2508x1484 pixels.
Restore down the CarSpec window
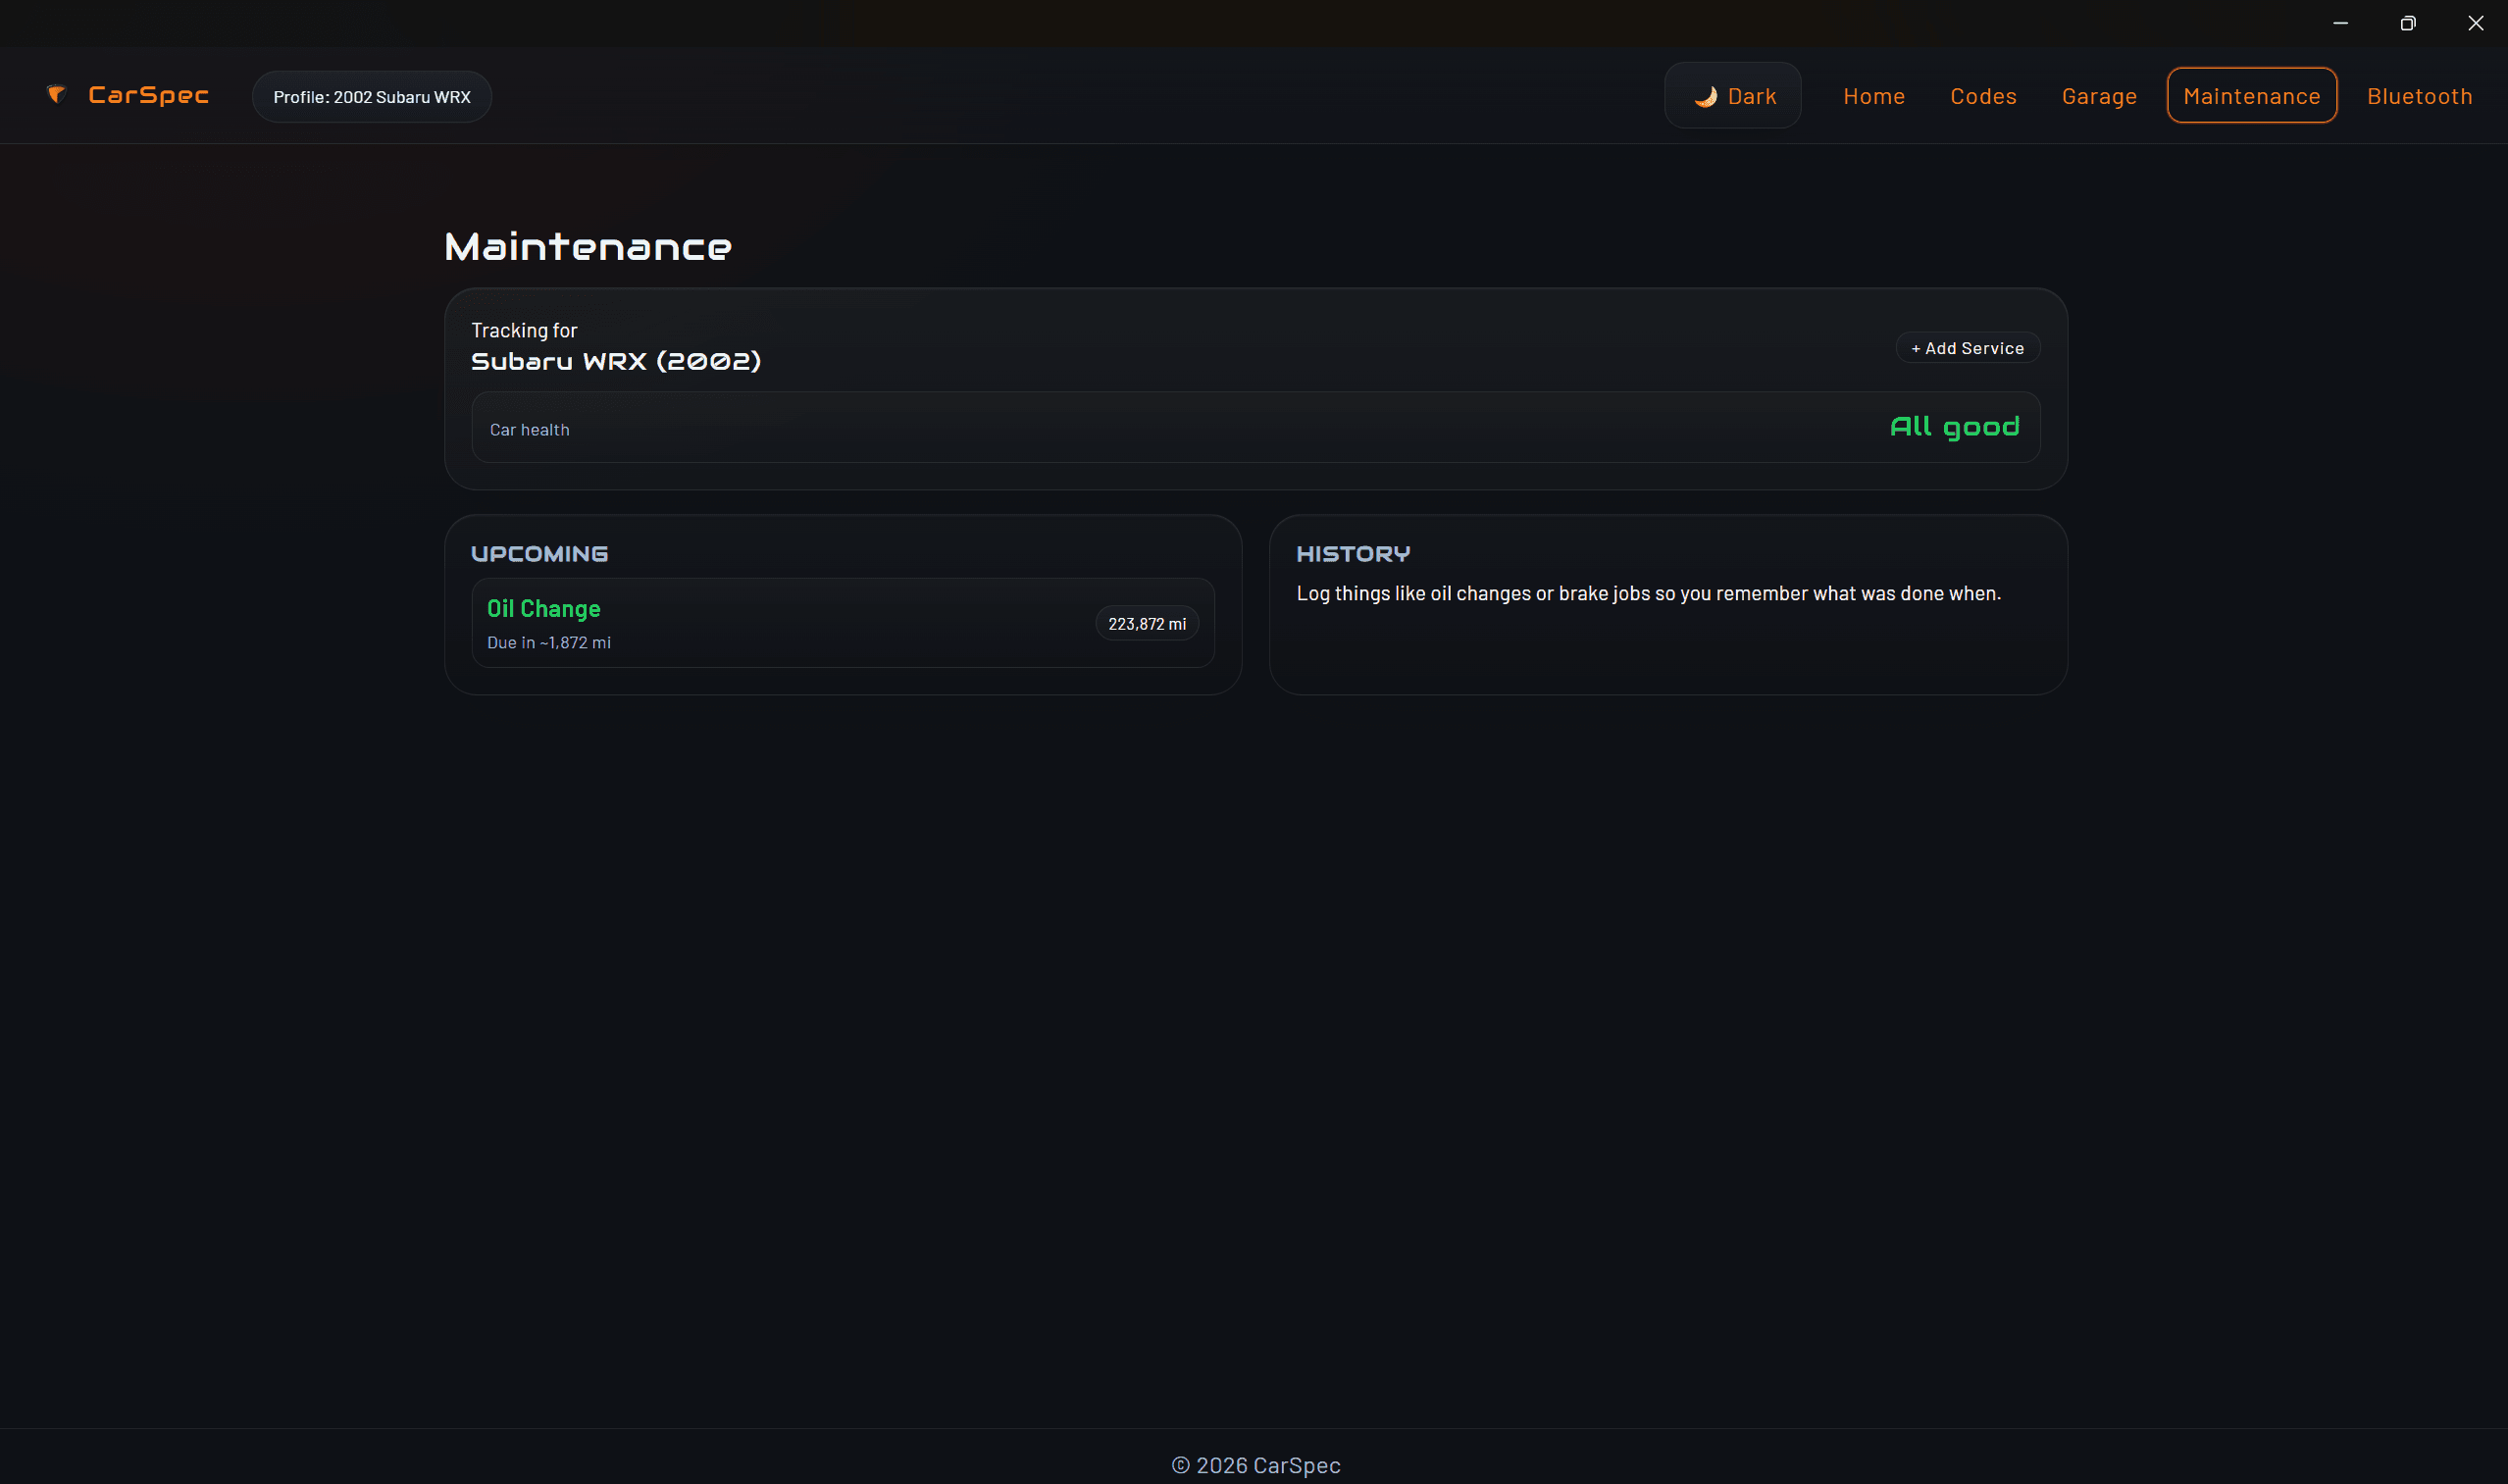(2408, 23)
